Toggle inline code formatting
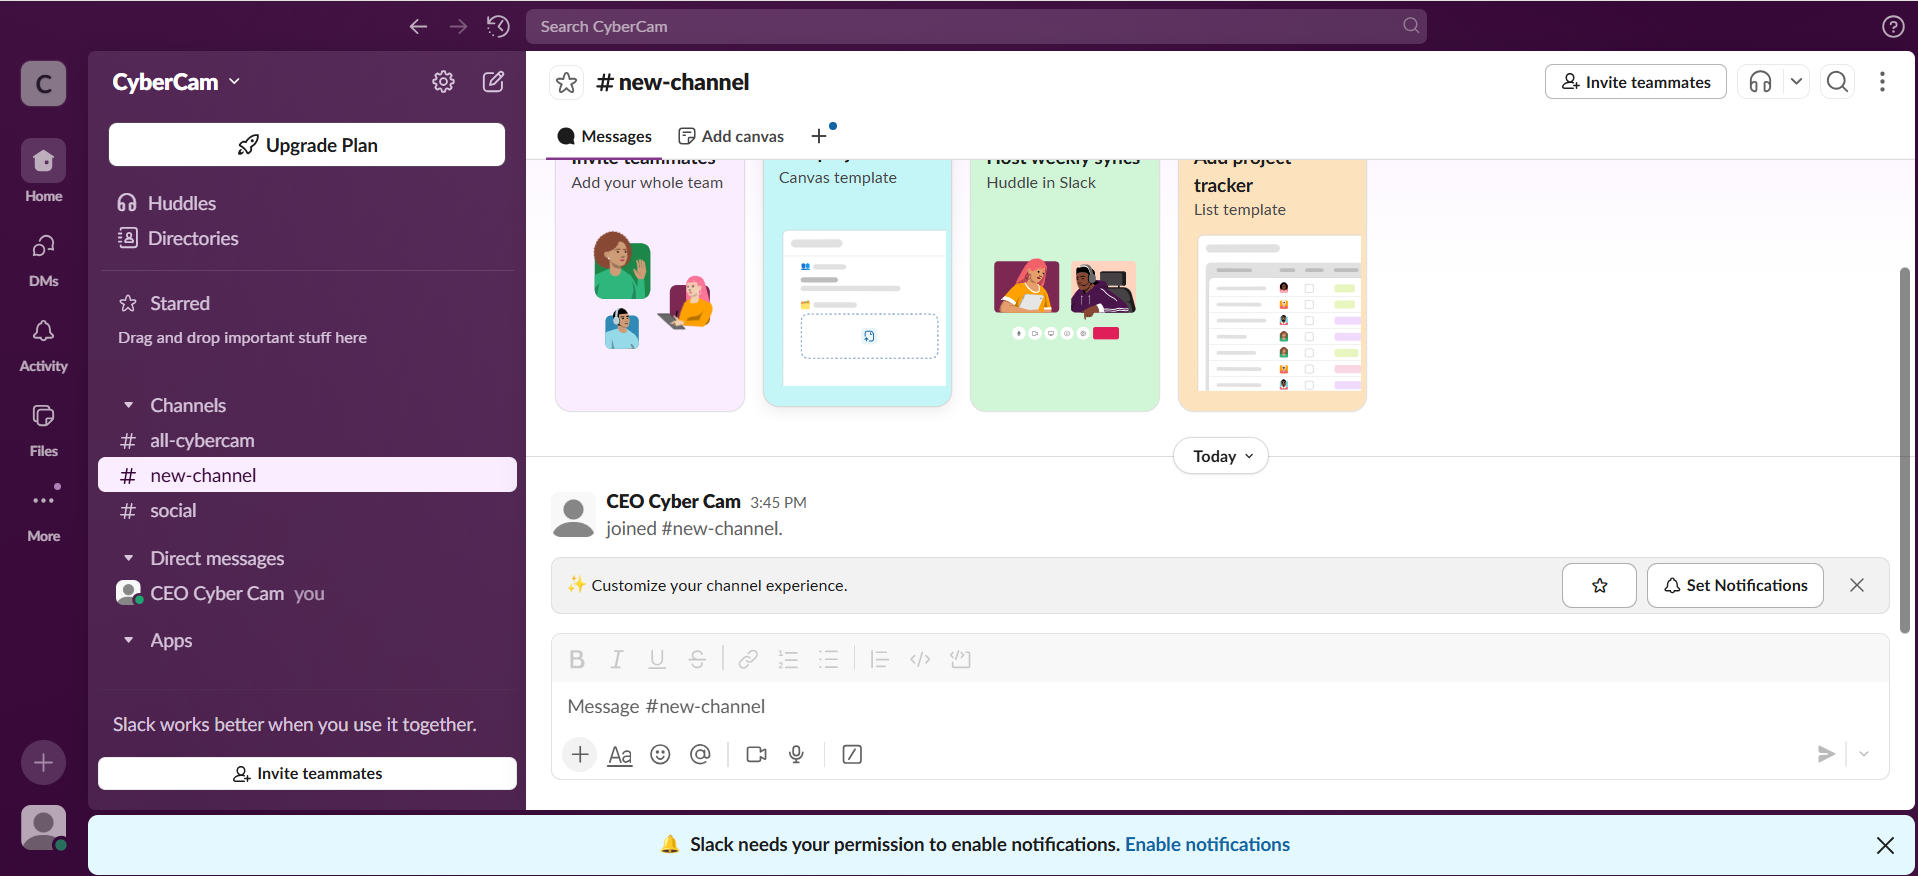This screenshot has height=876, width=1918. point(920,659)
